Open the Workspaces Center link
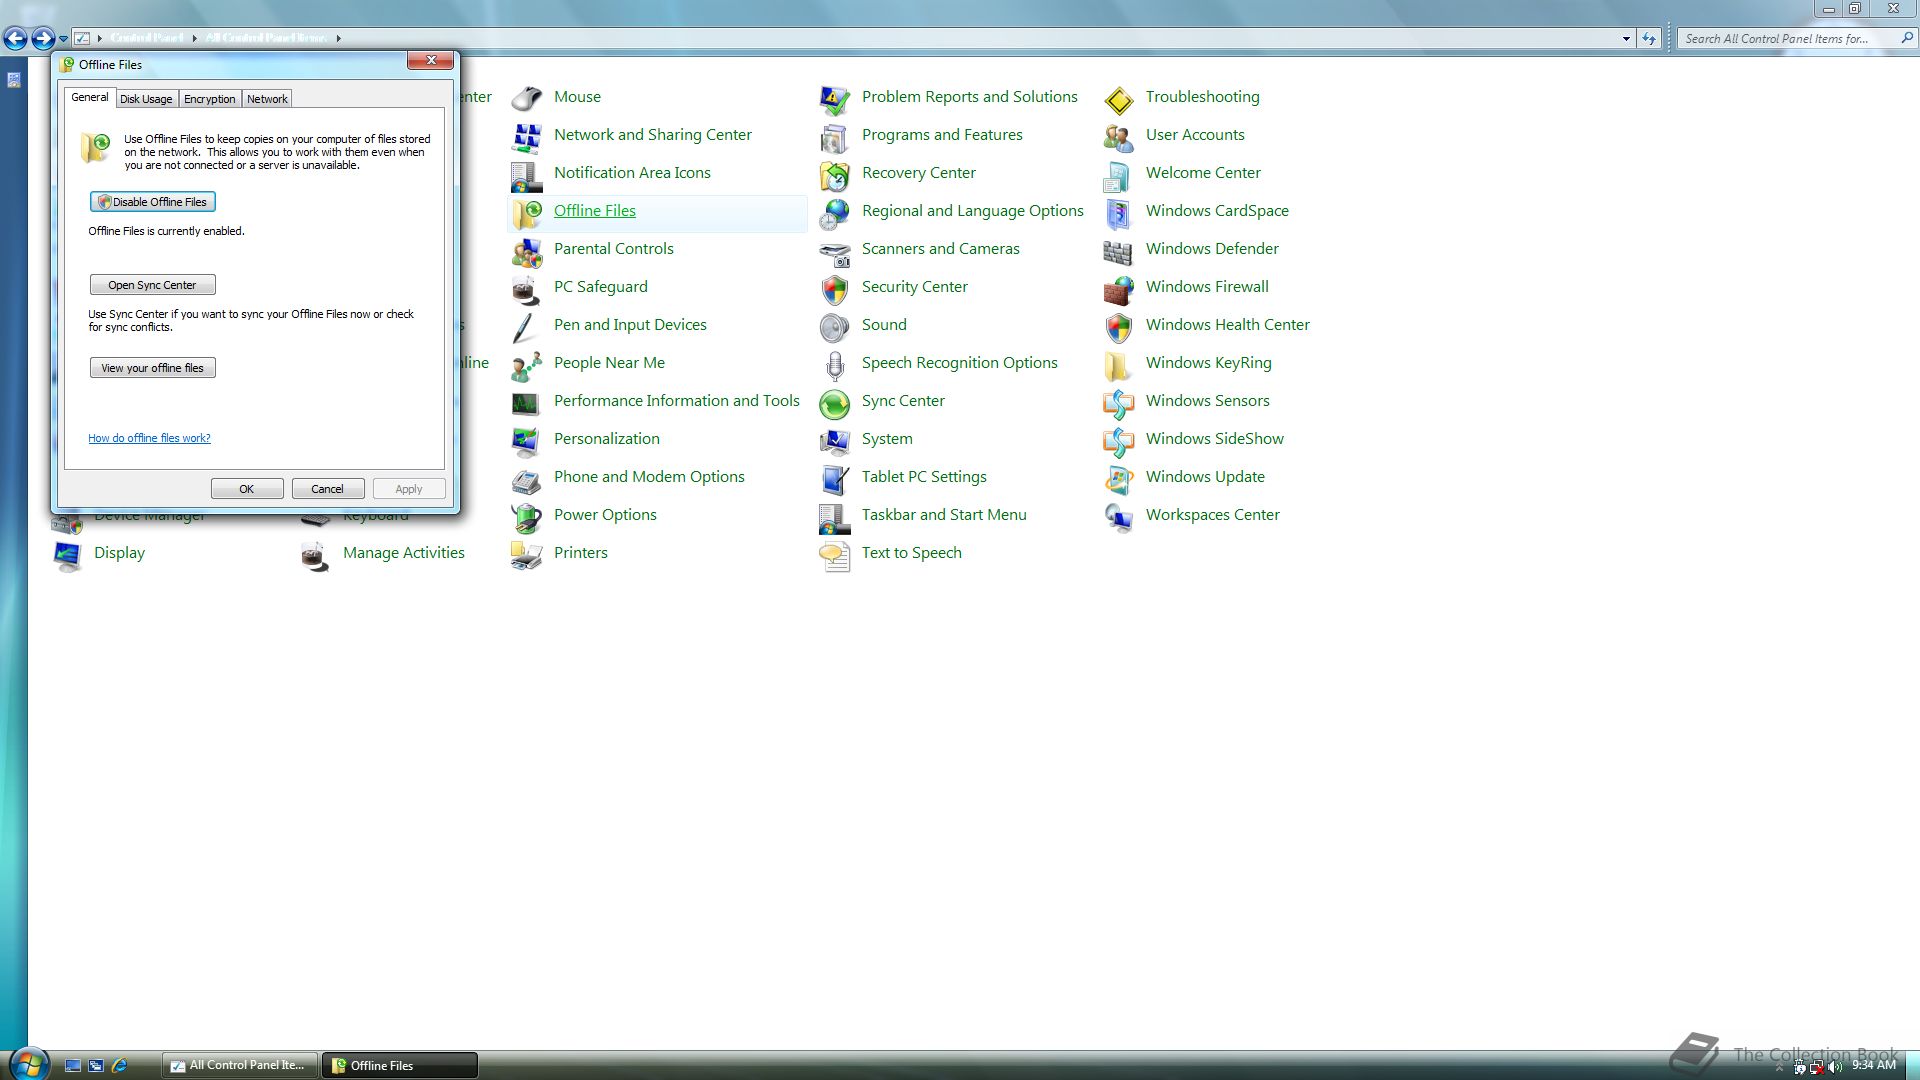The width and height of the screenshot is (1920, 1080). tap(1213, 515)
